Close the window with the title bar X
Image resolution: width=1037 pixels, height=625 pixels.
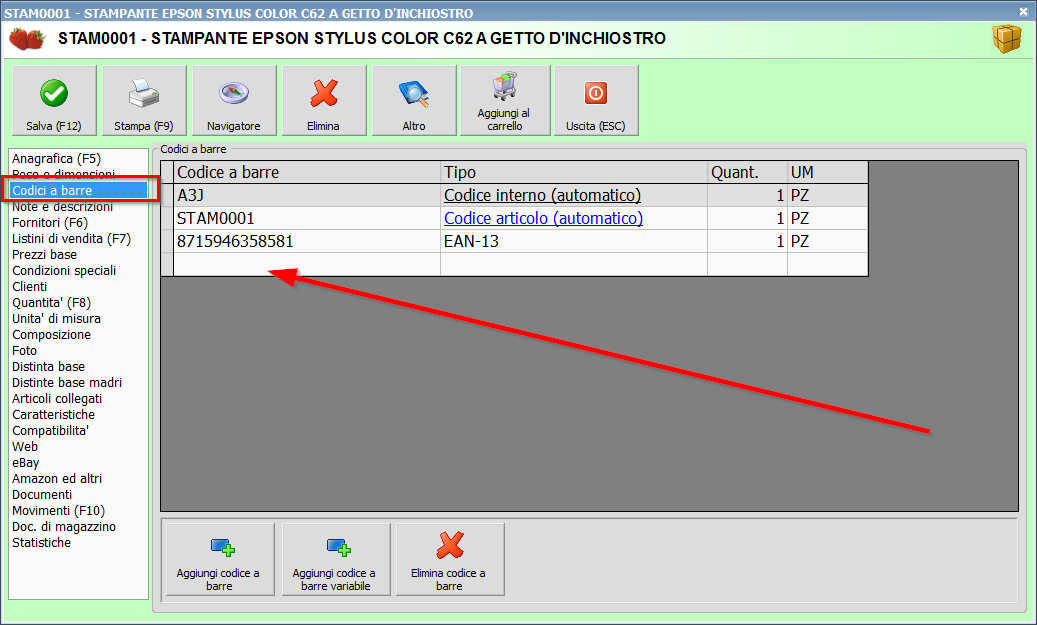coord(1023,11)
